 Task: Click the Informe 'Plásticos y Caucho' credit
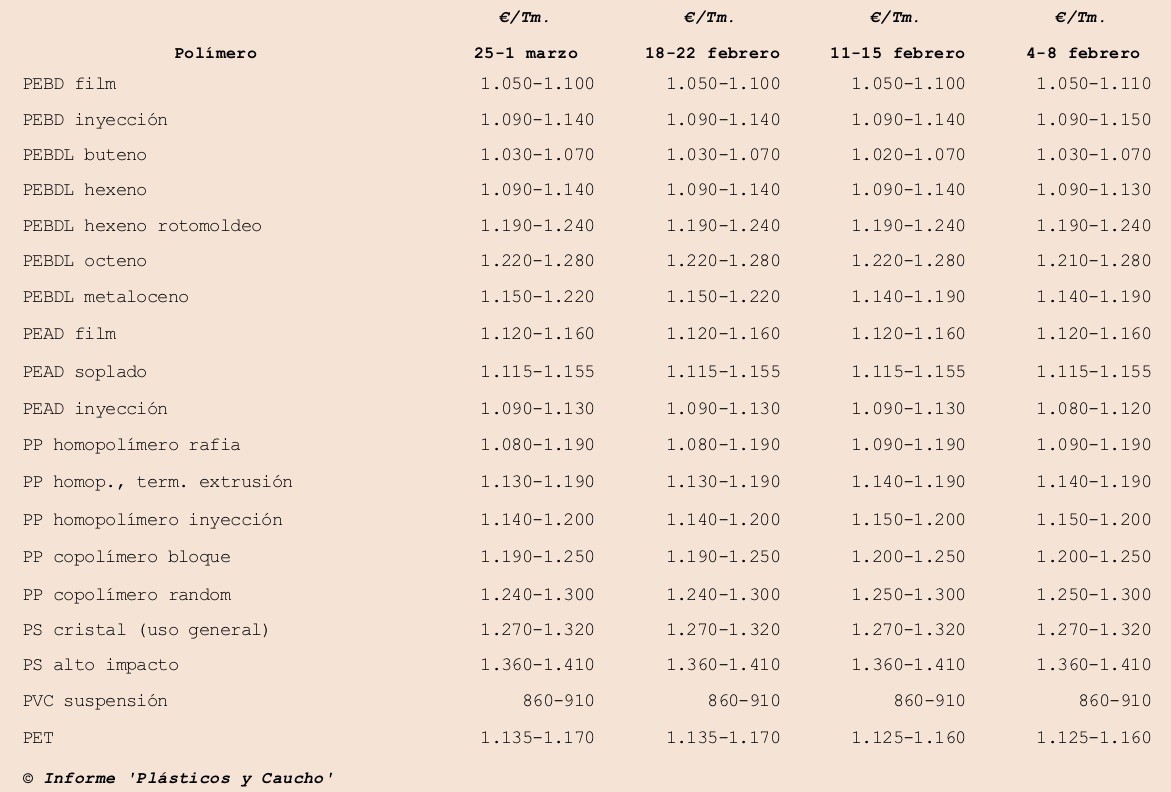pos(178,778)
